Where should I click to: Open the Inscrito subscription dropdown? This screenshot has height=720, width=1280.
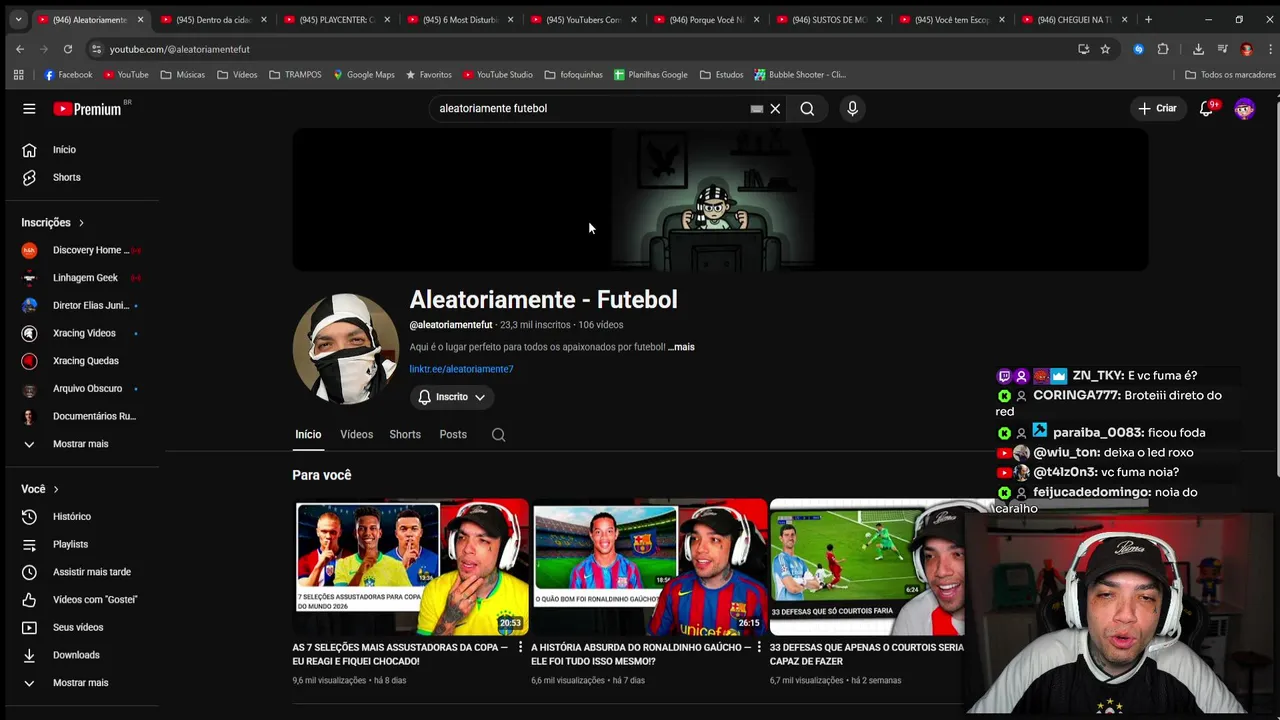(x=452, y=397)
